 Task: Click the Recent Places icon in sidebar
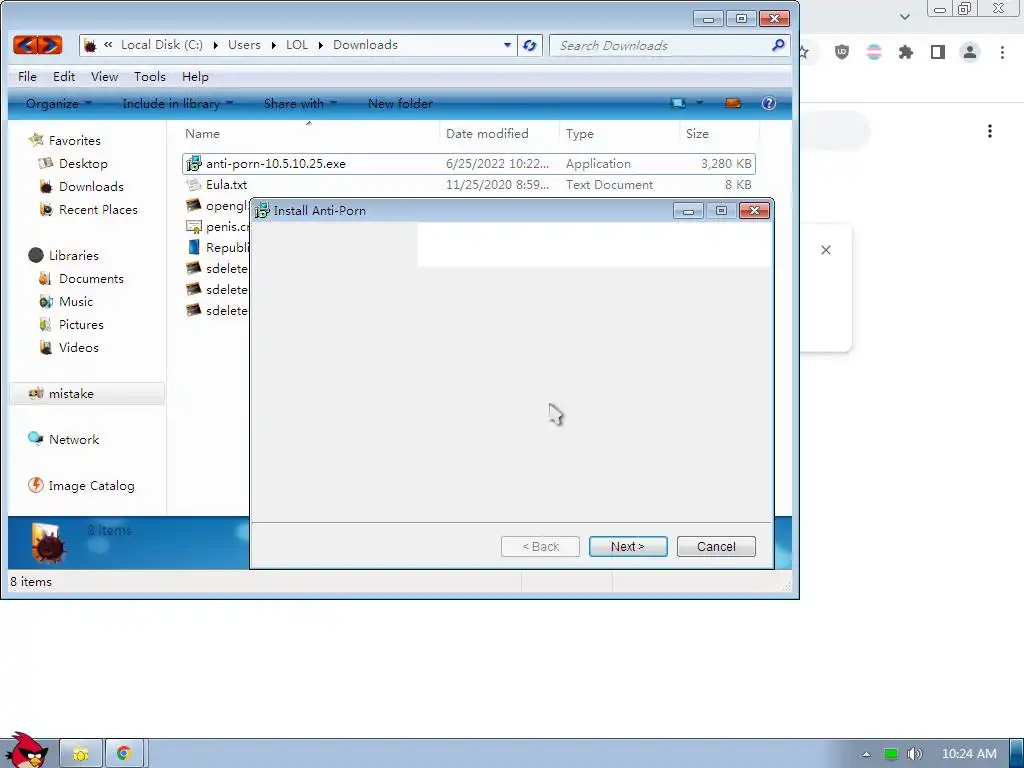pos(46,209)
